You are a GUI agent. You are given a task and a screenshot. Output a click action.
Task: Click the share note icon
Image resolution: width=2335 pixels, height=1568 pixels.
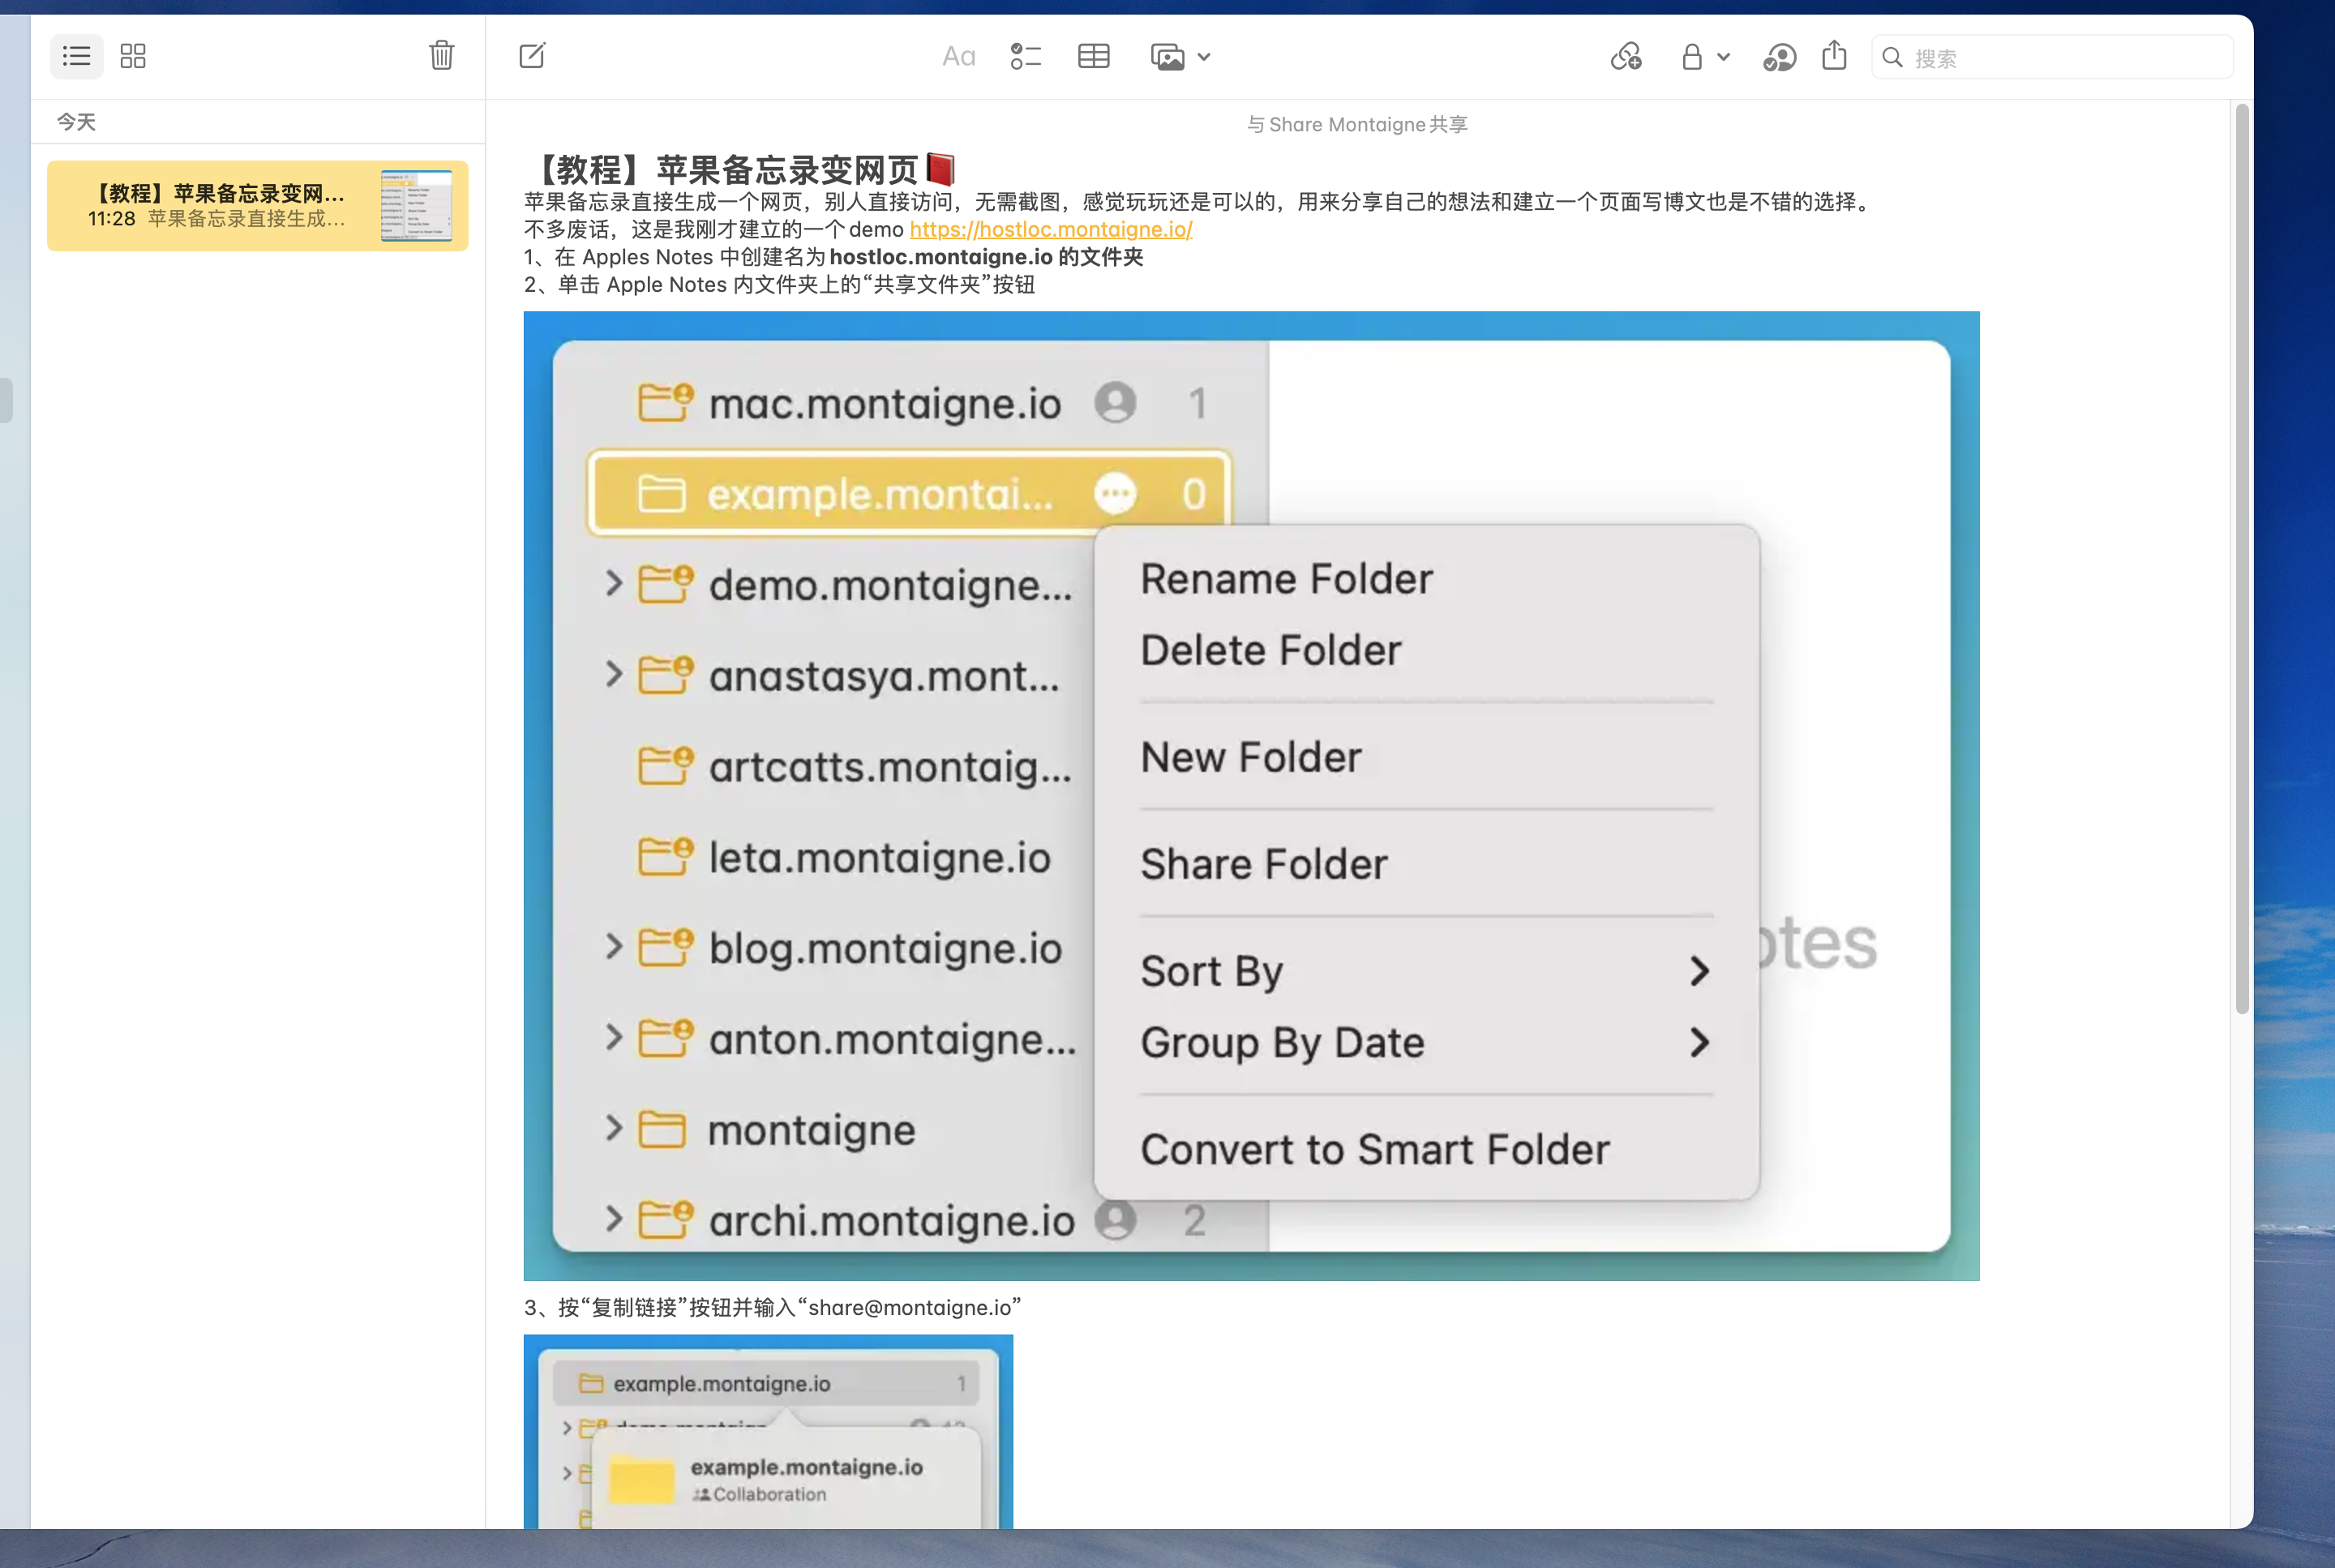tap(1834, 55)
